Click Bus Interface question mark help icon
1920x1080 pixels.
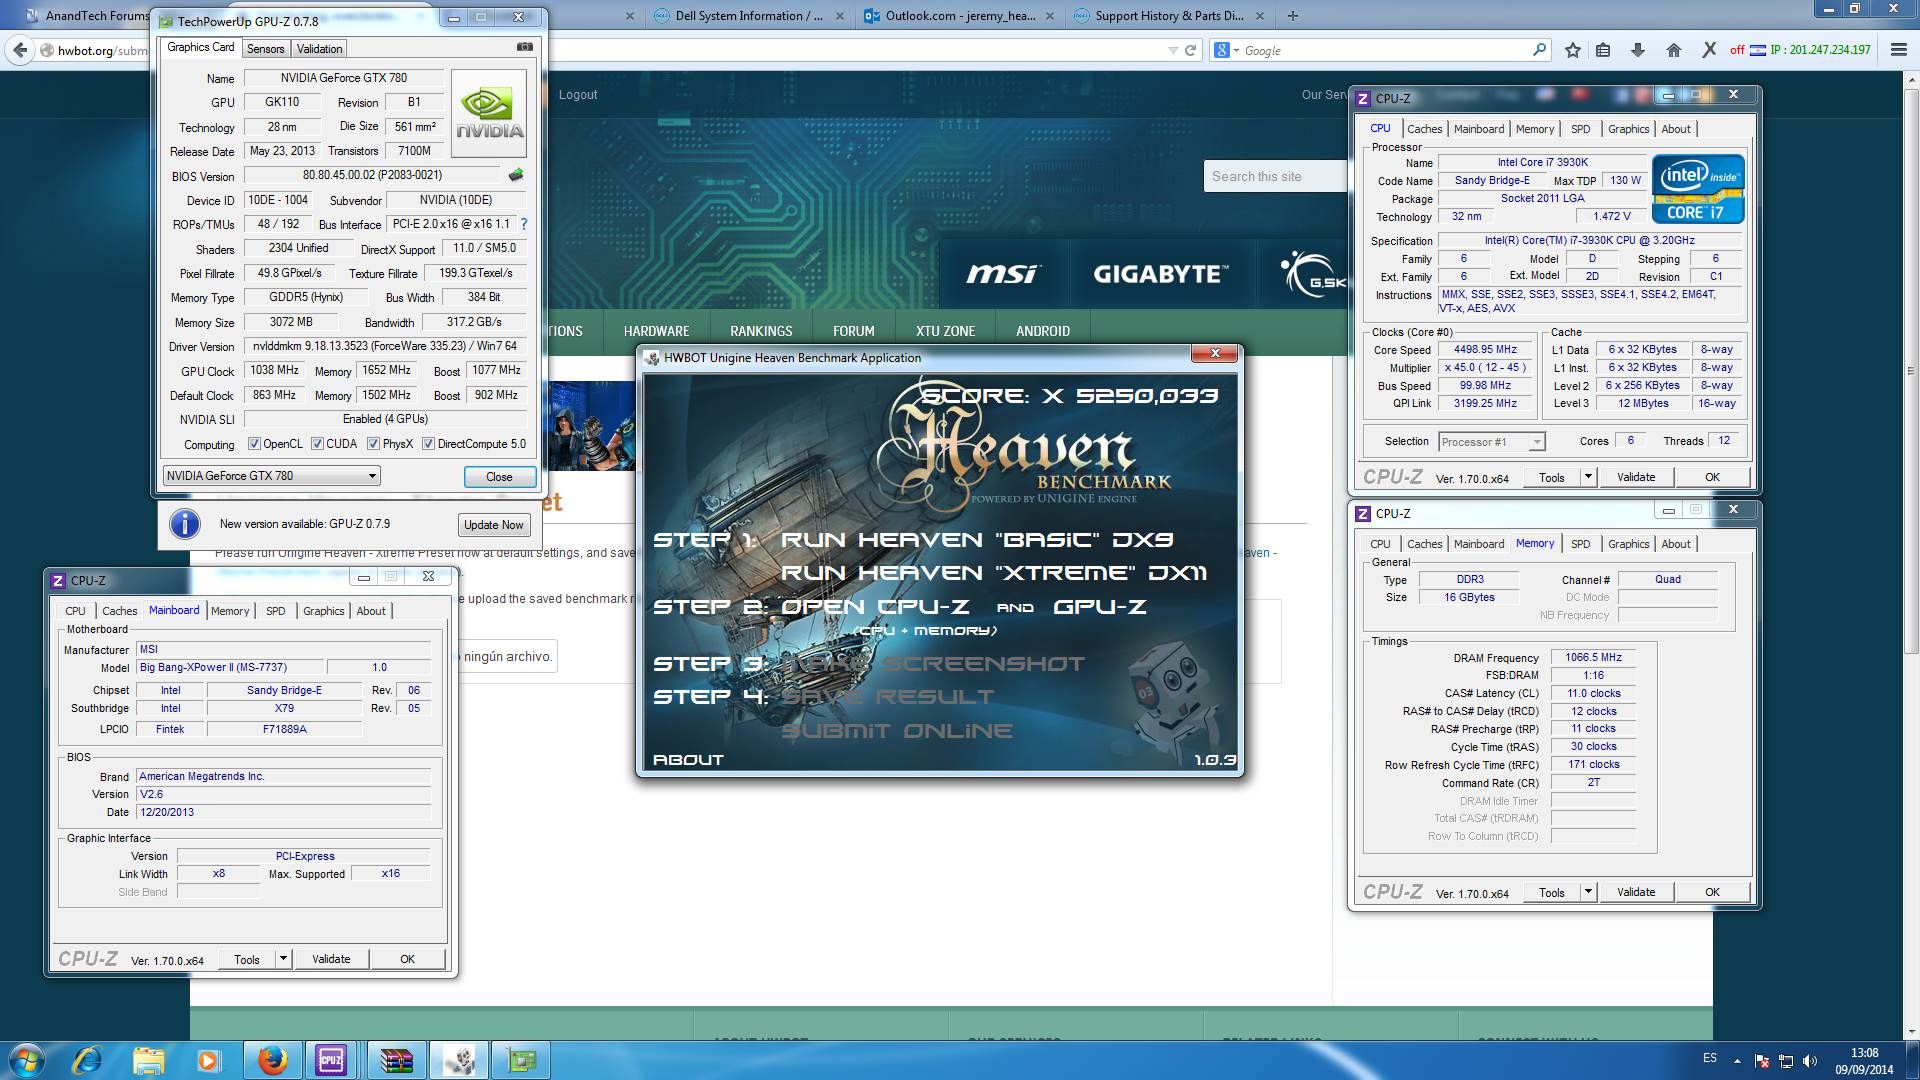[524, 224]
